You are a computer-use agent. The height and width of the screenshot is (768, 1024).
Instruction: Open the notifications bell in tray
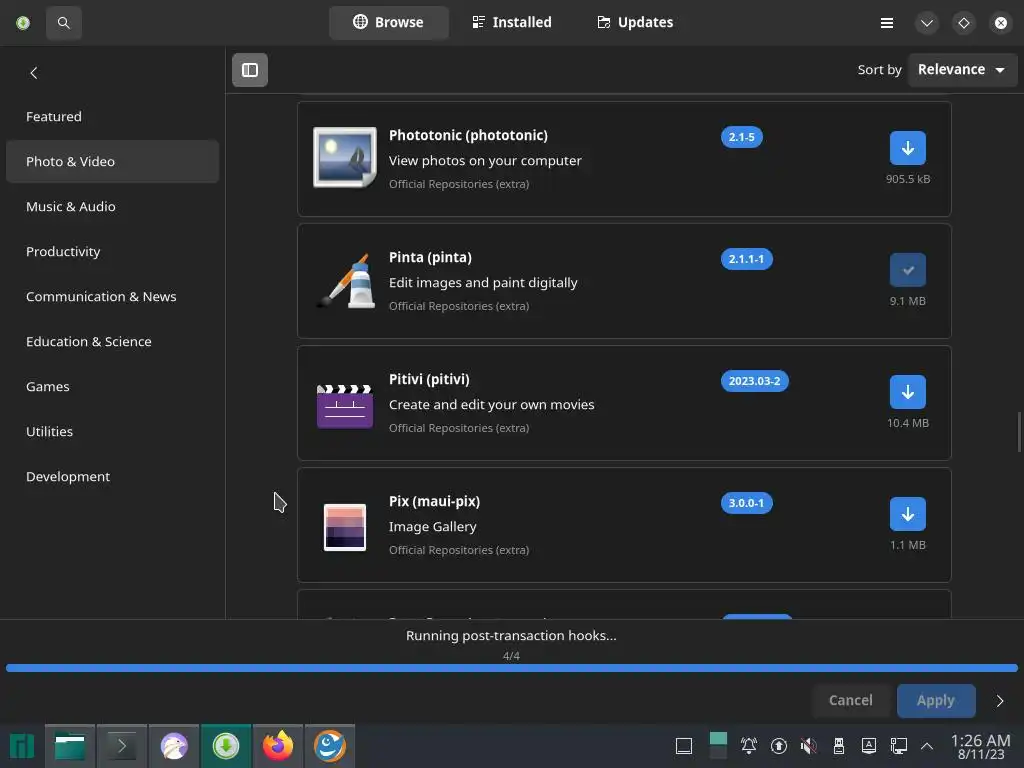[x=749, y=746]
